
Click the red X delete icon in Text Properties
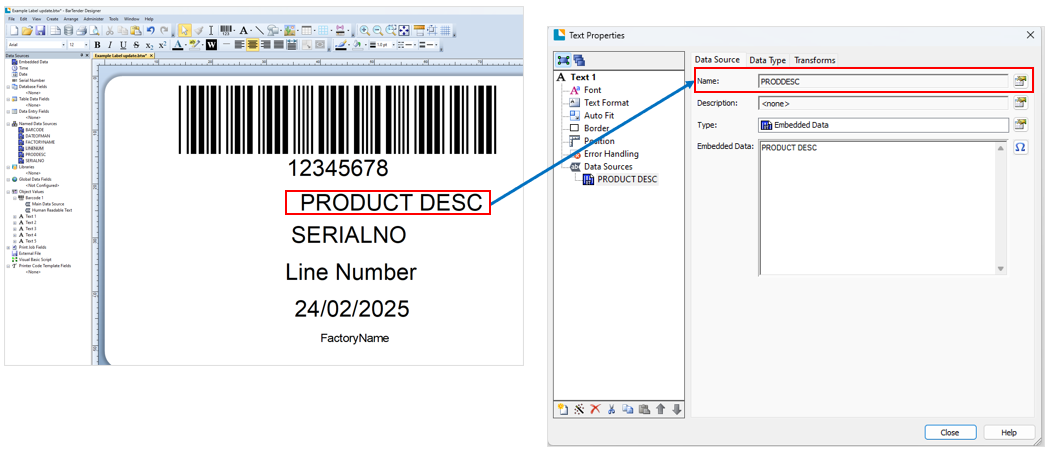pyautogui.click(x=595, y=409)
